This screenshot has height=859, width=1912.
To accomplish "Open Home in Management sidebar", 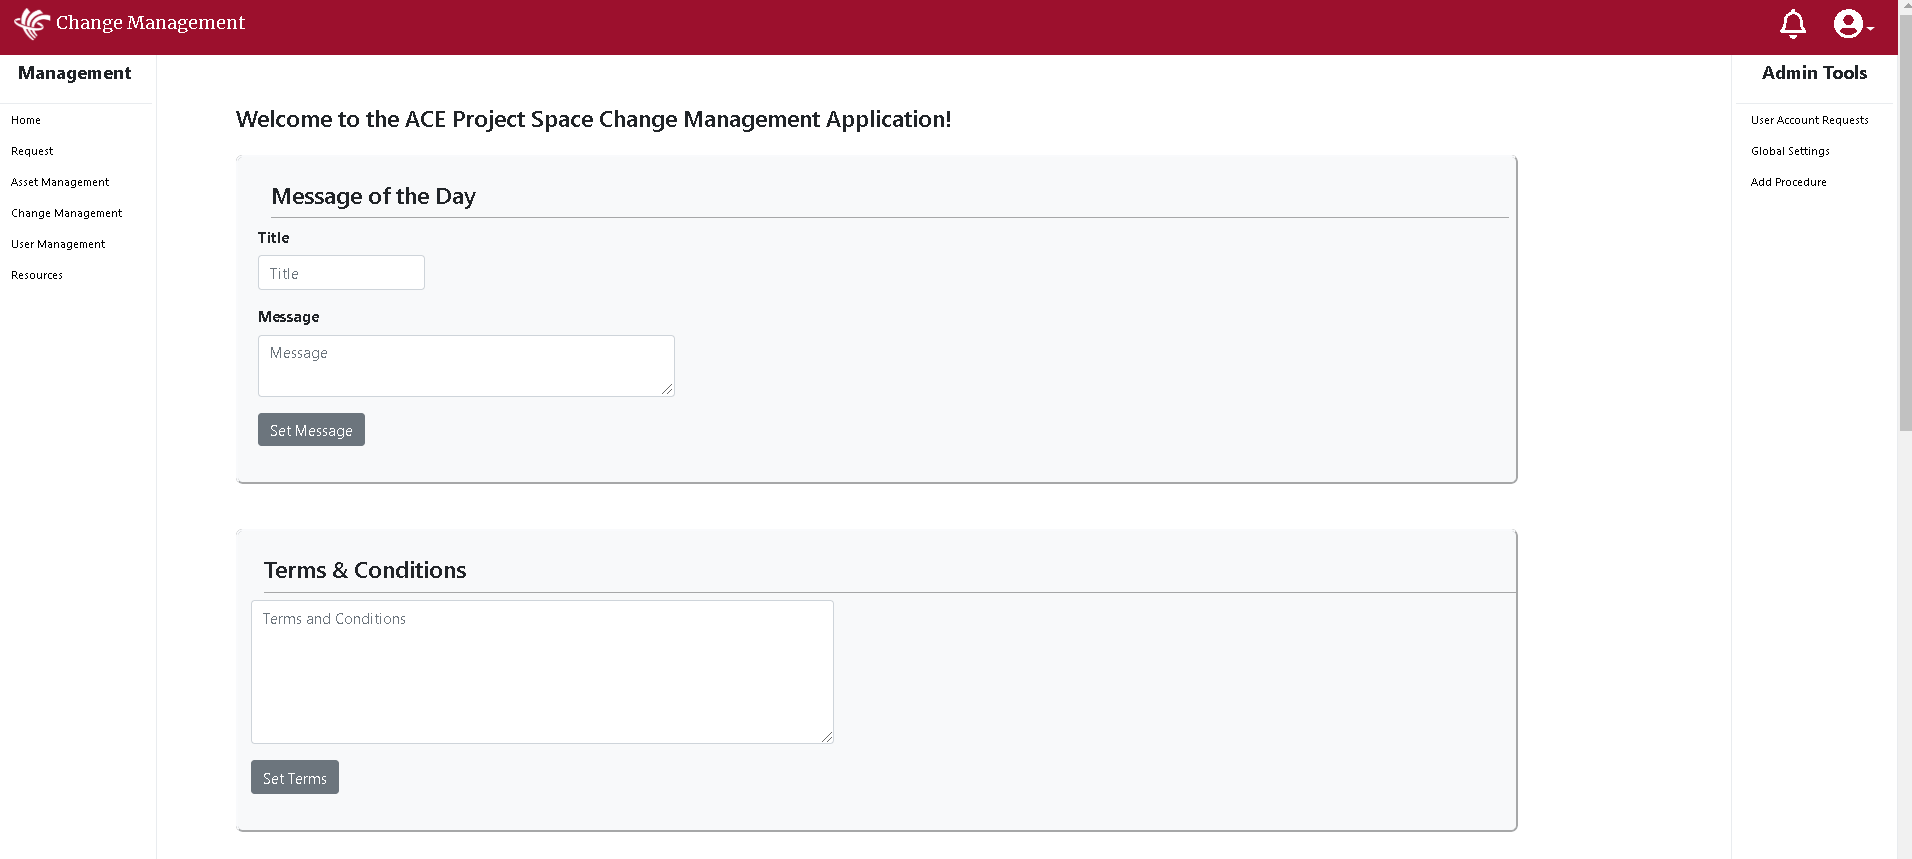I will click(26, 120).
